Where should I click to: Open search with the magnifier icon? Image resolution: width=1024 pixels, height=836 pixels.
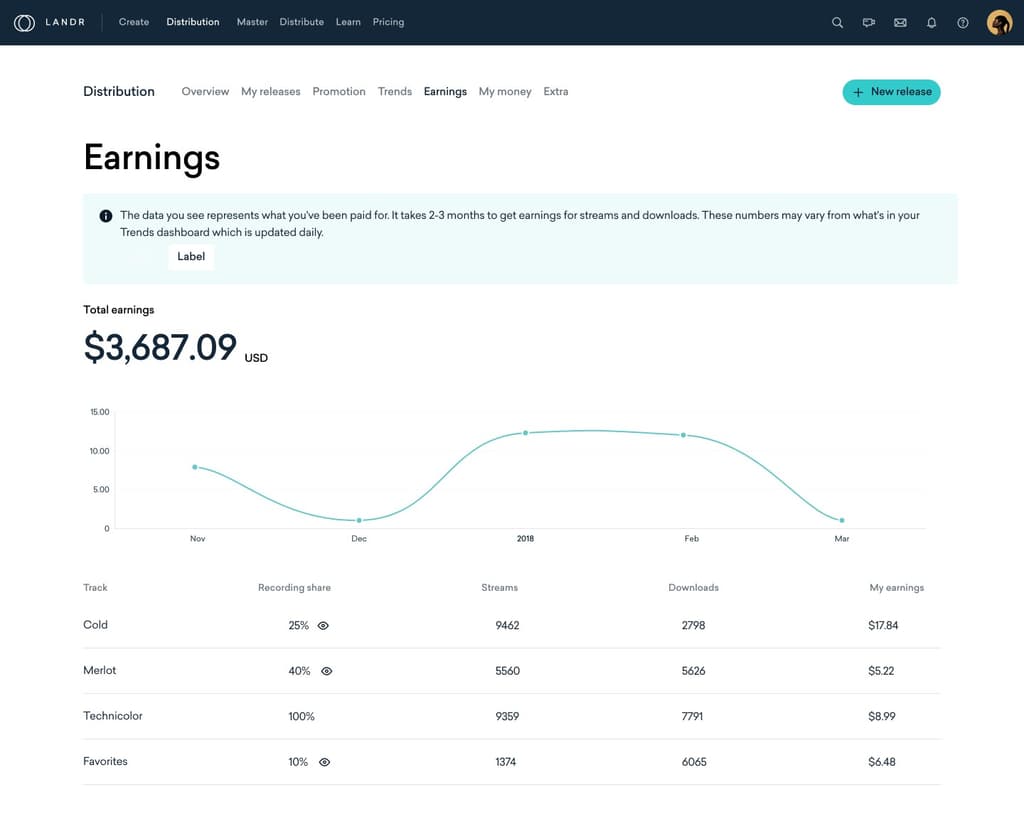tap(837, 22)
